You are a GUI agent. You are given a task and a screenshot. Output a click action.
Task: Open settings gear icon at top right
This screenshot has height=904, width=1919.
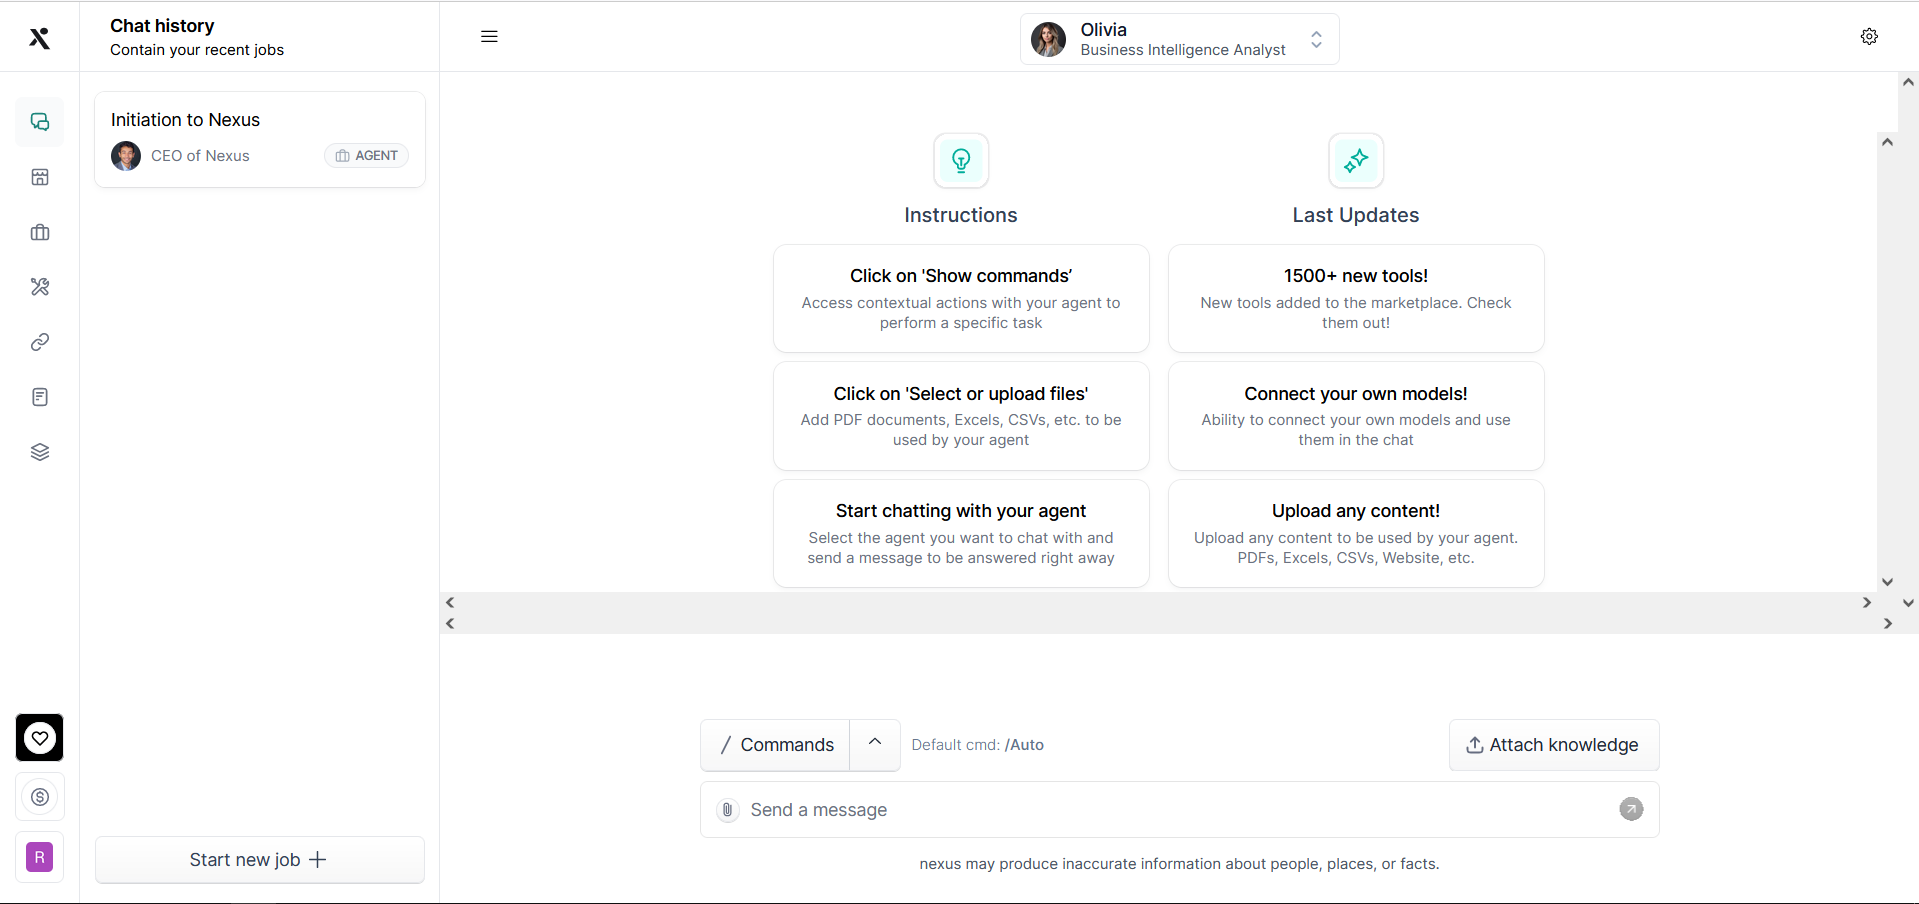point(1869,37)
